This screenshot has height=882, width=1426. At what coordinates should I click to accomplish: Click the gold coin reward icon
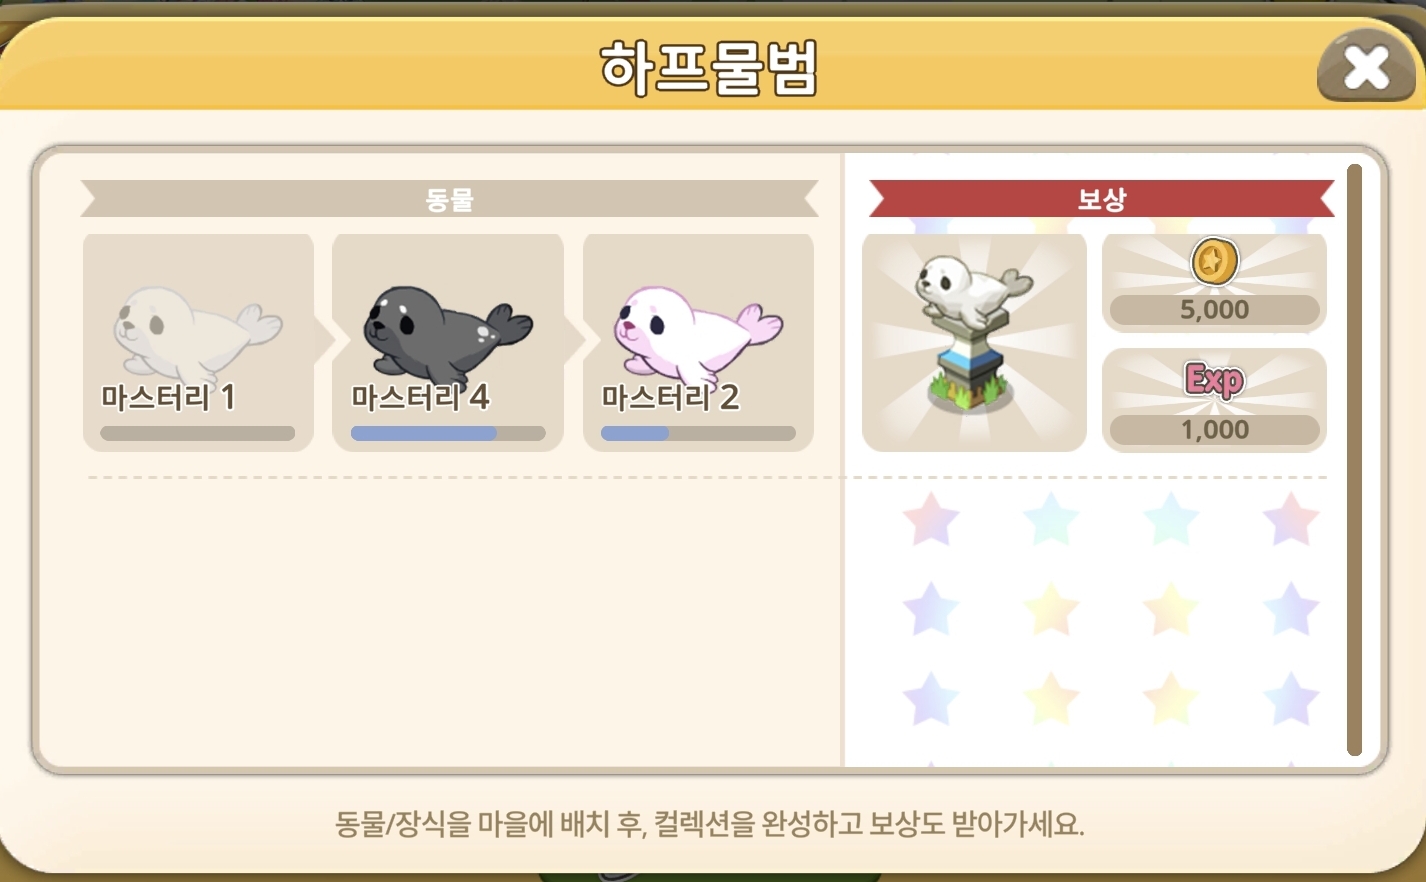(x=1214, y=262)
